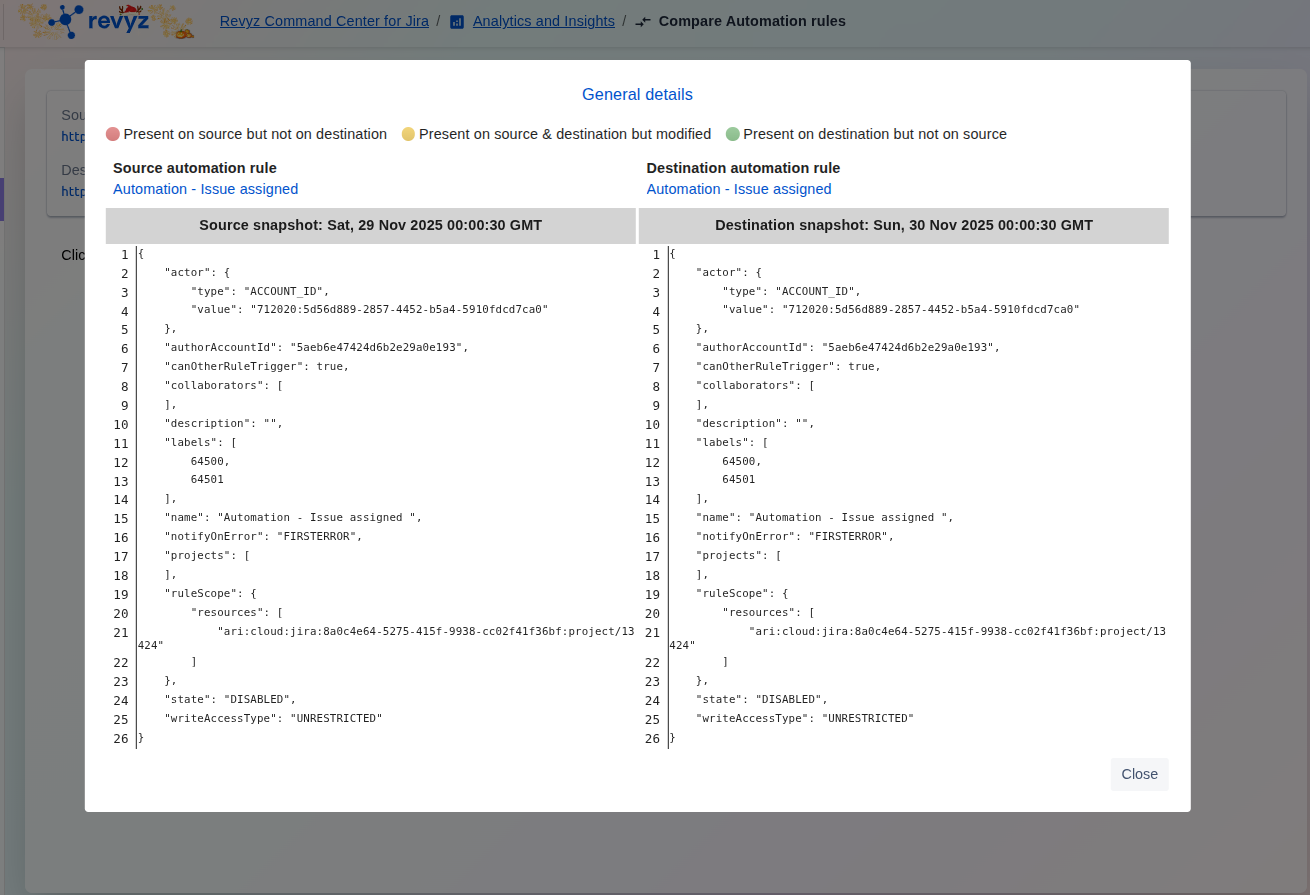1310x895 pixels.
Task: Click the "state": "DISABLED" line in the destination JSON
Action: click(762, 700)
